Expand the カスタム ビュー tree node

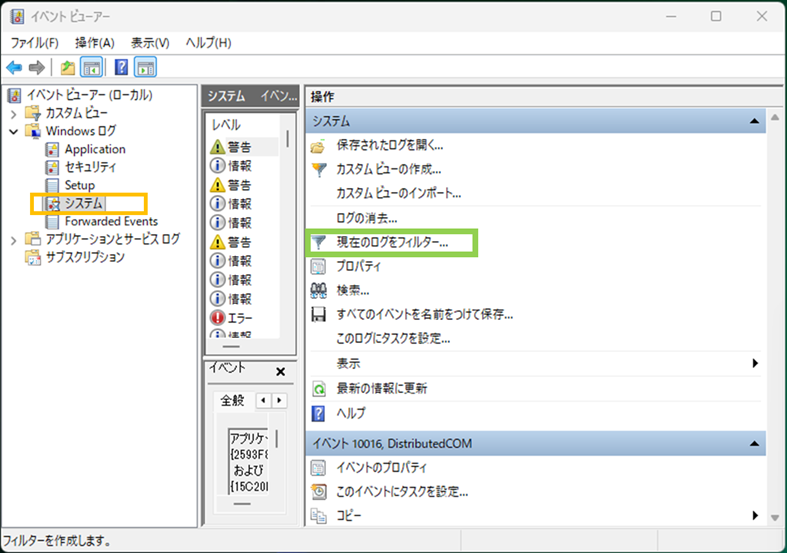point(14,114)
